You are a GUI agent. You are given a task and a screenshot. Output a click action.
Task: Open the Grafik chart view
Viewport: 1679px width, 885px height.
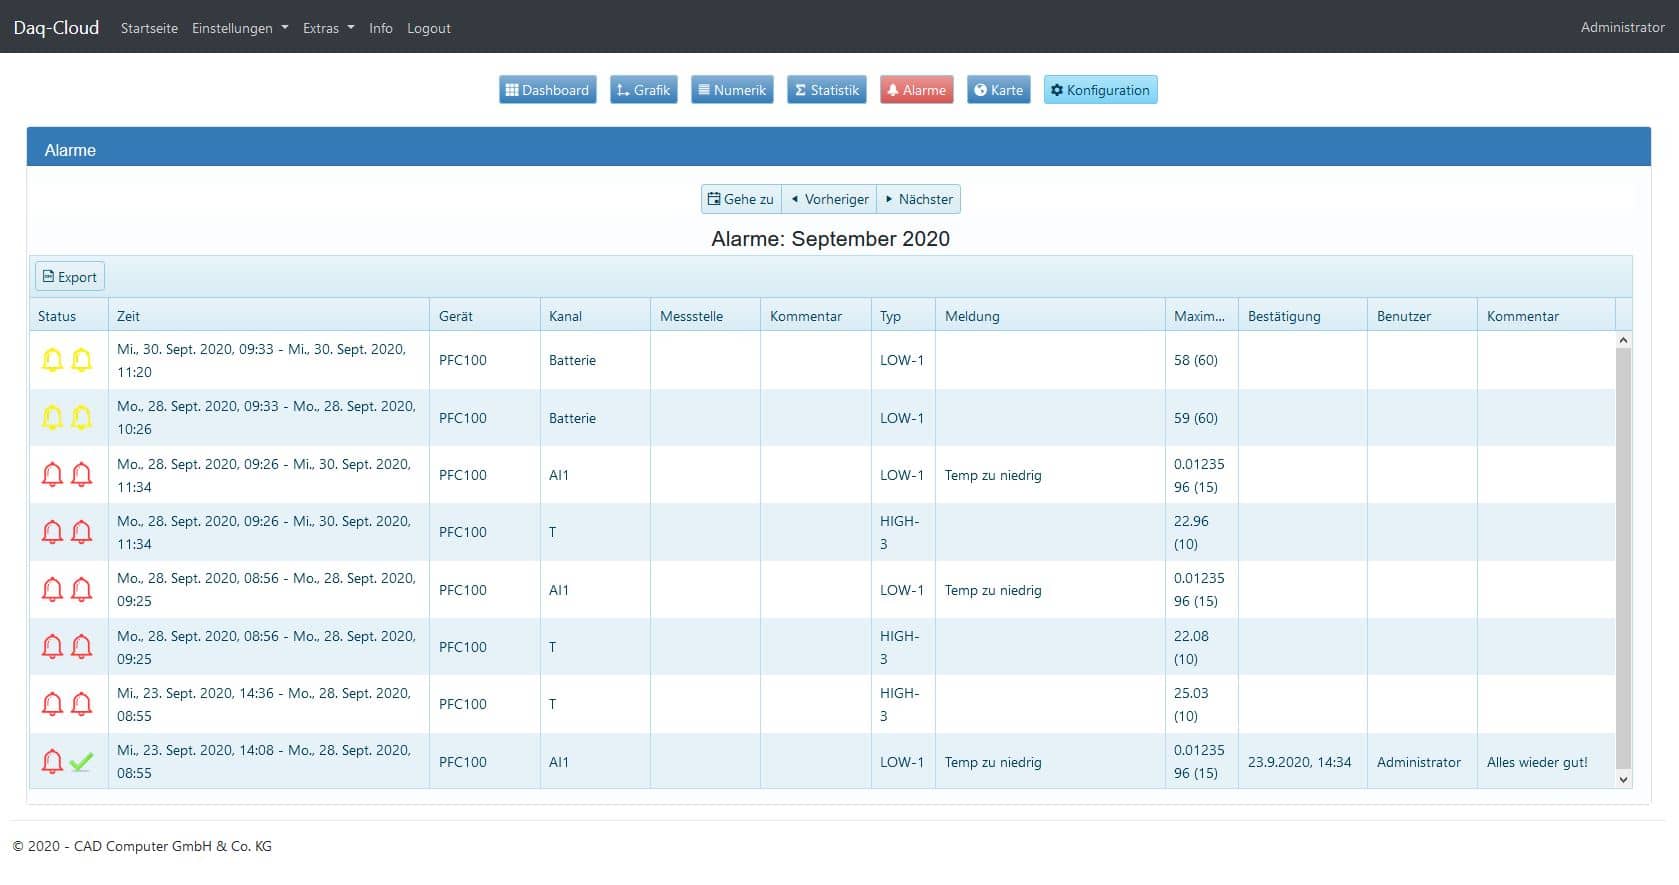pos(643,90)
